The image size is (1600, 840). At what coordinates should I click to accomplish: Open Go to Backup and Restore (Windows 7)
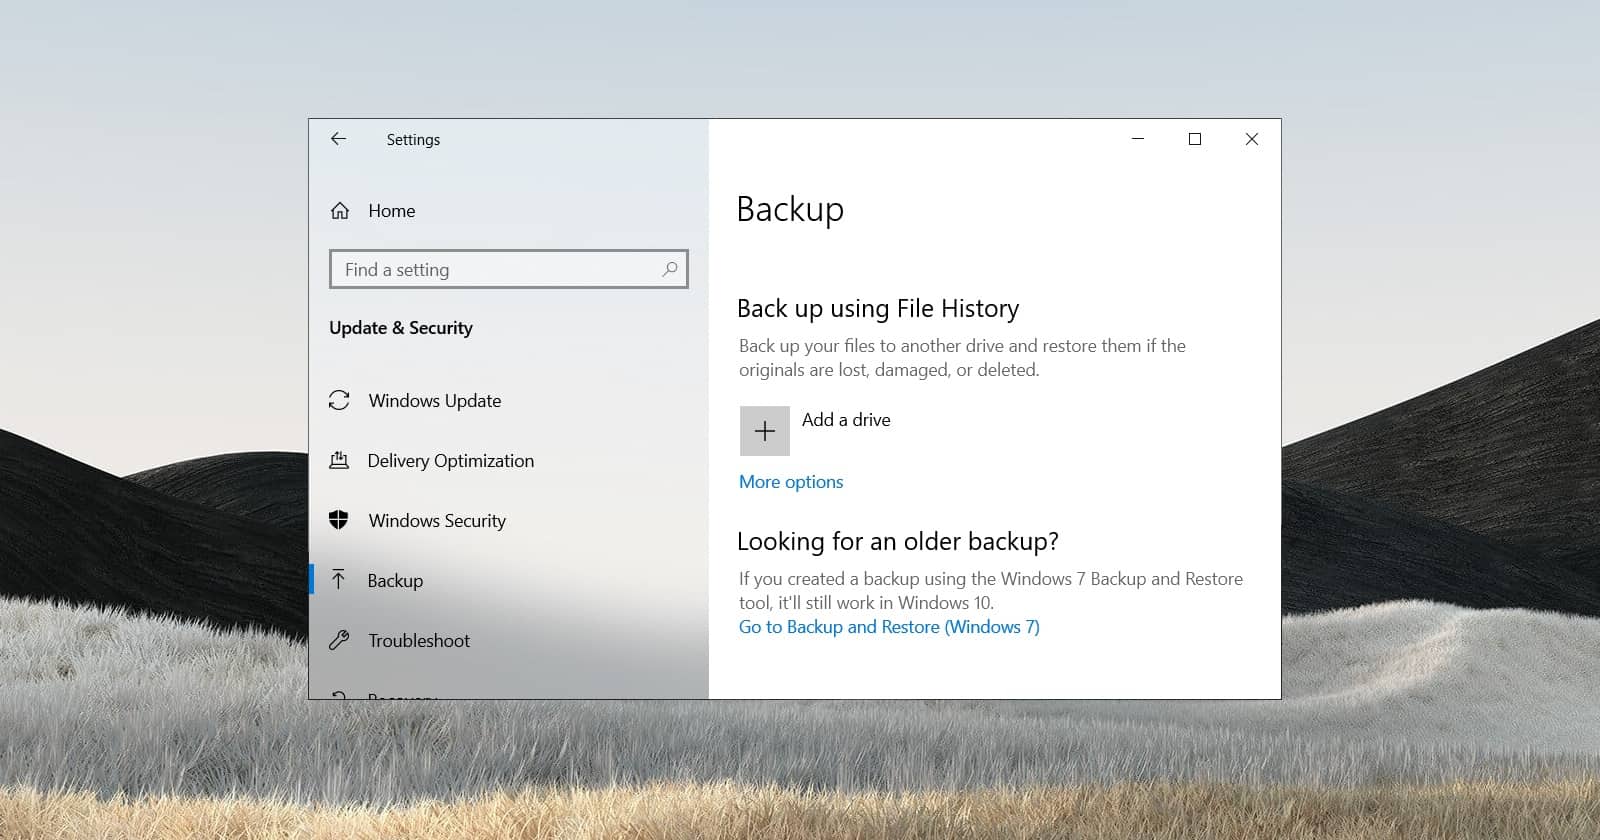[889, 627]
